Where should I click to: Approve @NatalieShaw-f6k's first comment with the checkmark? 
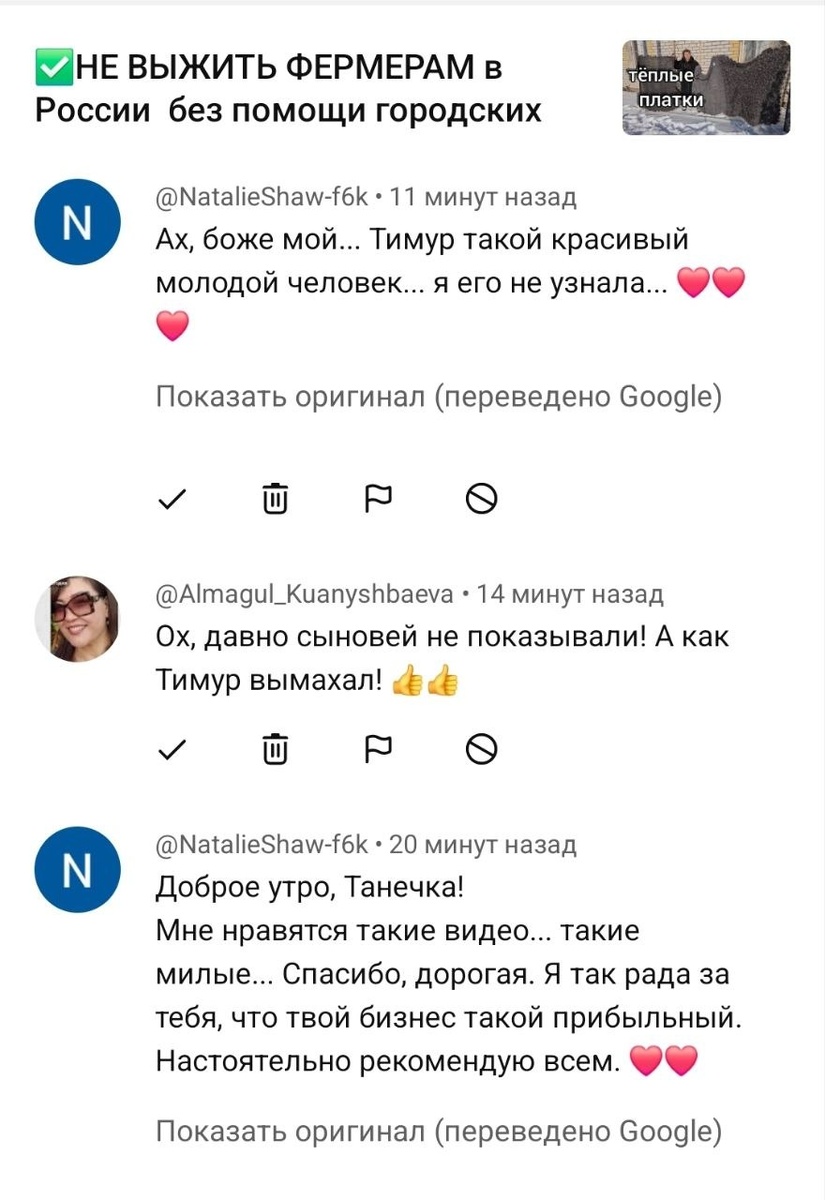(x=172, y=497)
